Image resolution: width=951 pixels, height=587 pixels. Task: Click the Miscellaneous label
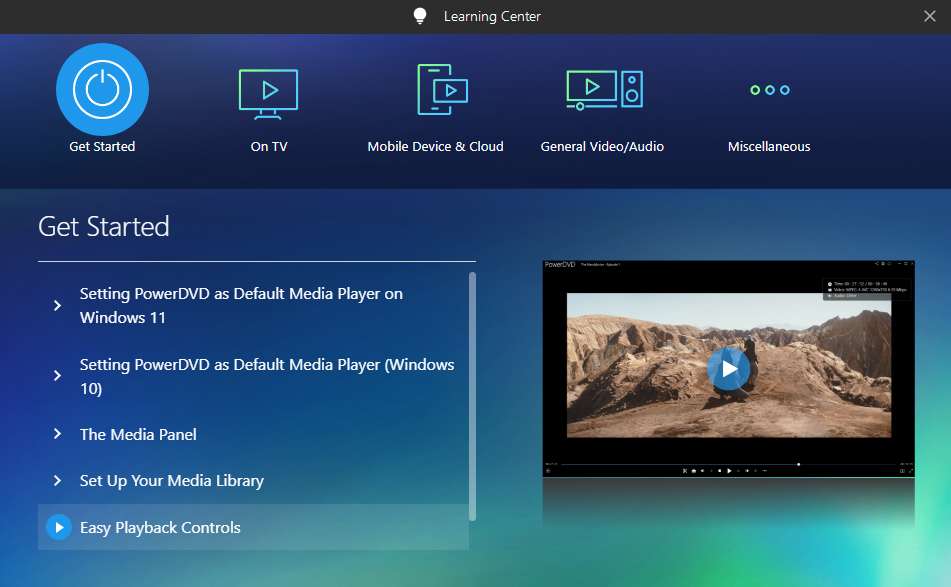[769, 146]
